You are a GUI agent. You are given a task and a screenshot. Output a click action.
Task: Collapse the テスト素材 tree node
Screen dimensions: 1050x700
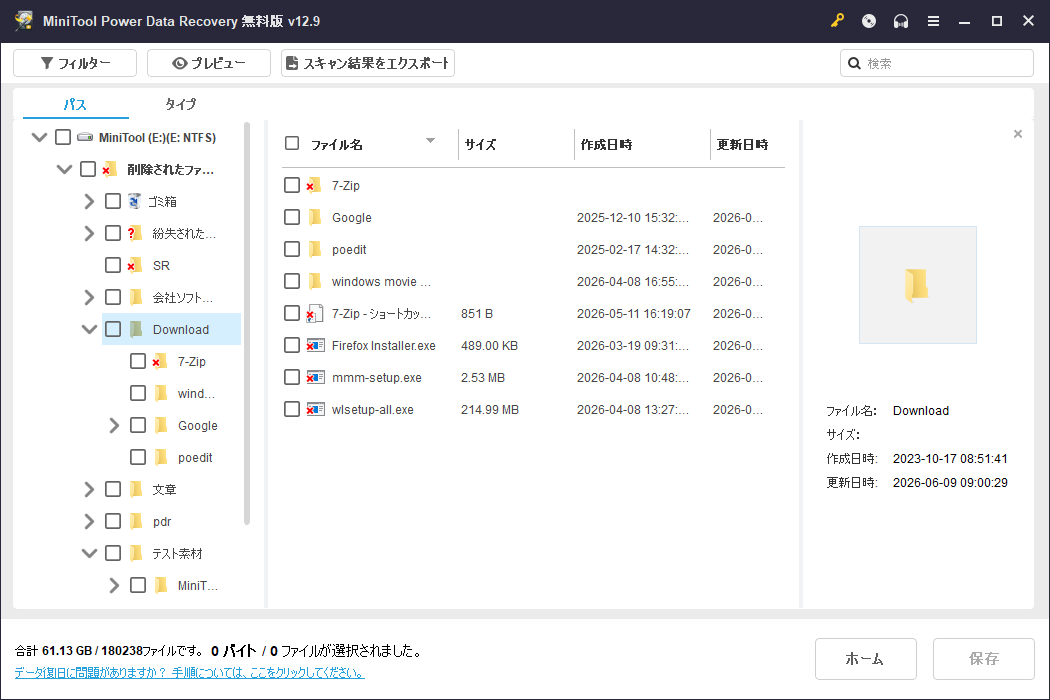[x=89, y=553]
